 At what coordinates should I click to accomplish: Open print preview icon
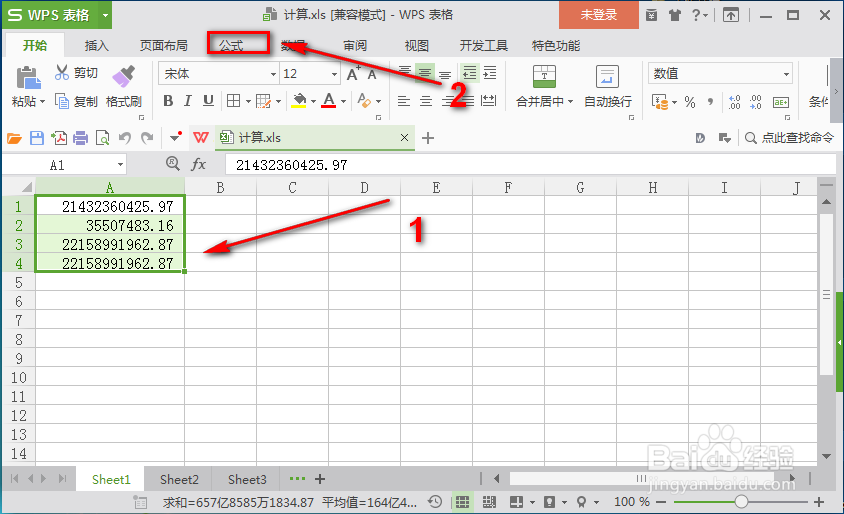(102, 138)
